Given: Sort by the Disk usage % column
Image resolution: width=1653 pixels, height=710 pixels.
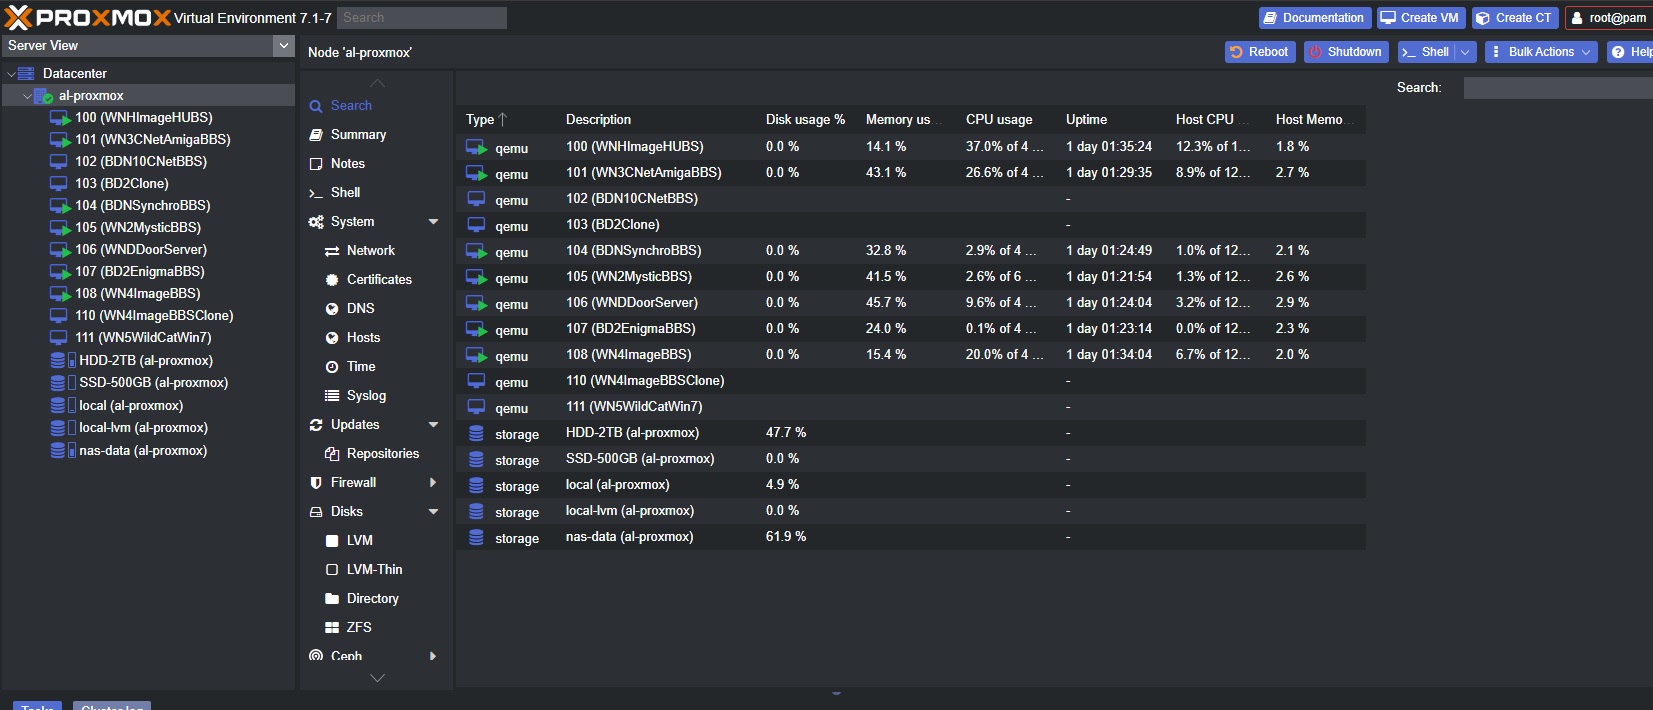Looking at the screenshot, I should 805,120.
